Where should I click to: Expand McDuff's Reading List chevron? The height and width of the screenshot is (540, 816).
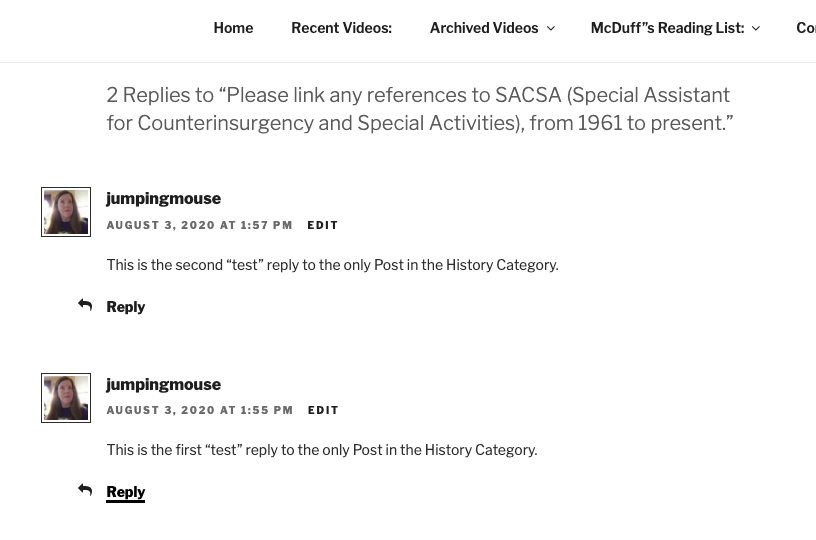[x=756, y=28]
